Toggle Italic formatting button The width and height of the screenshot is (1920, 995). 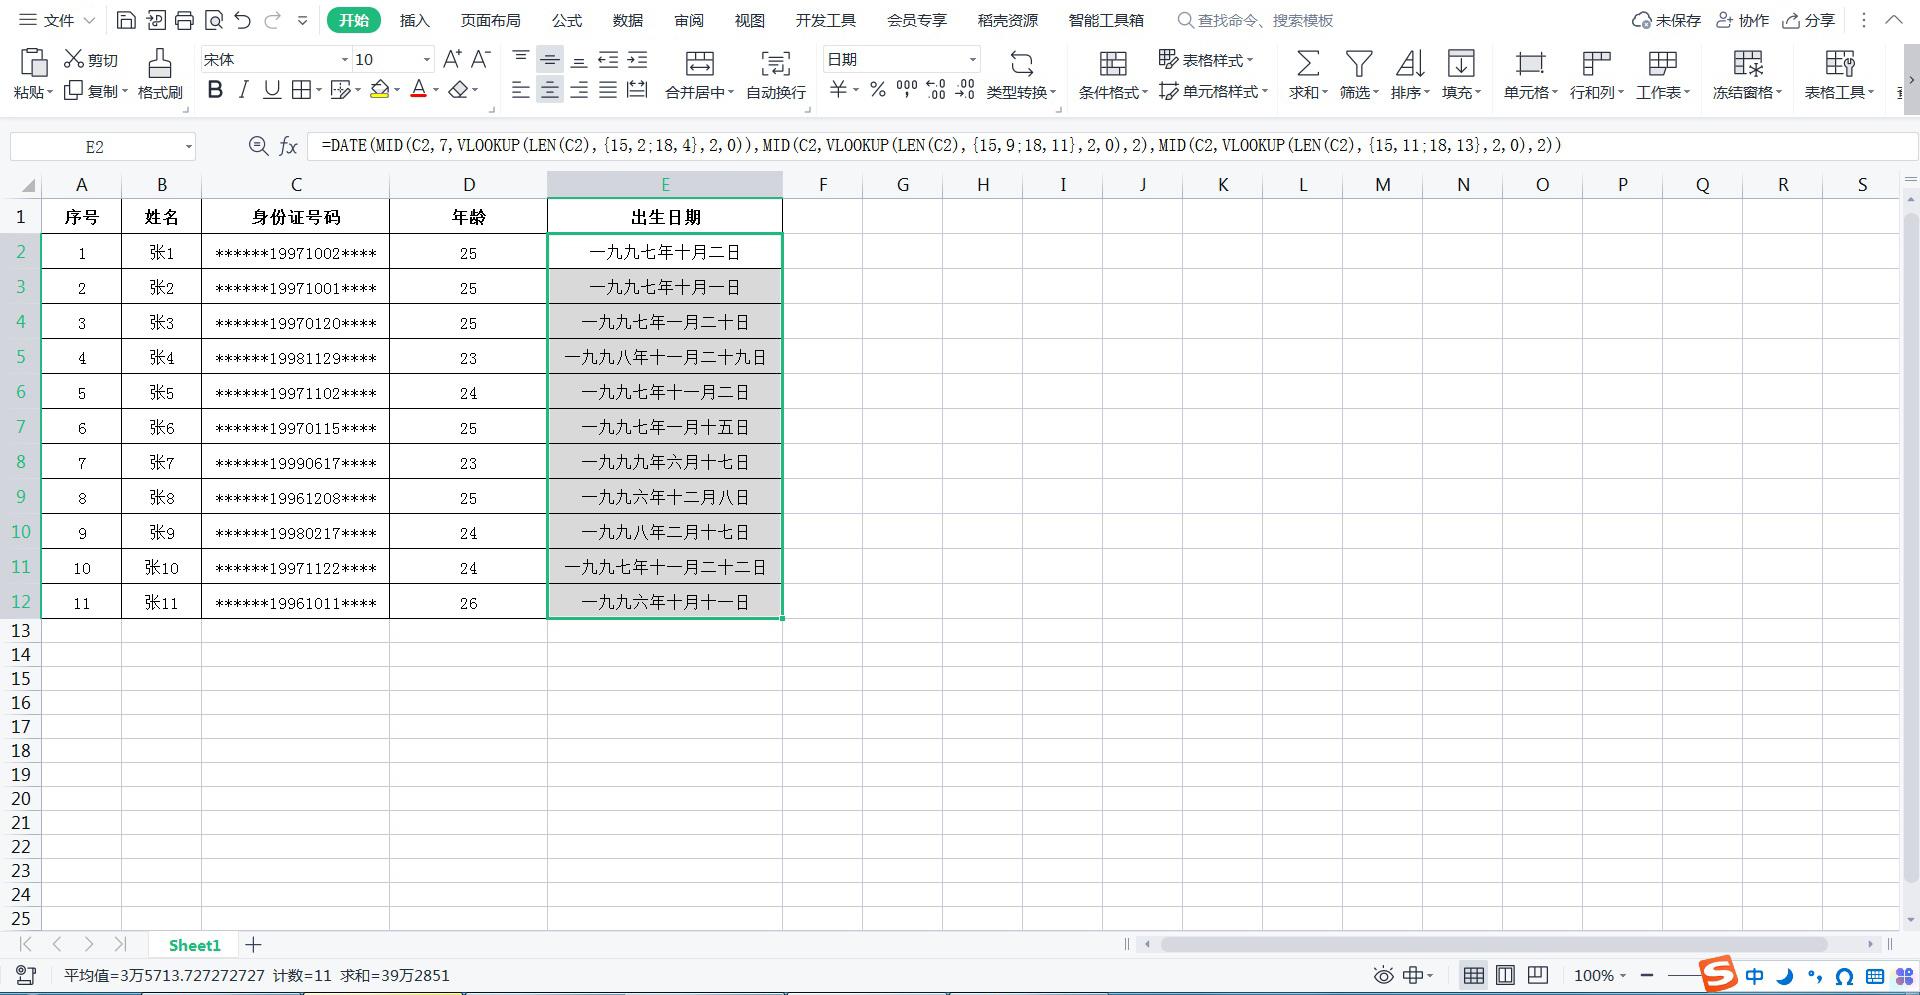coord(243,91)
